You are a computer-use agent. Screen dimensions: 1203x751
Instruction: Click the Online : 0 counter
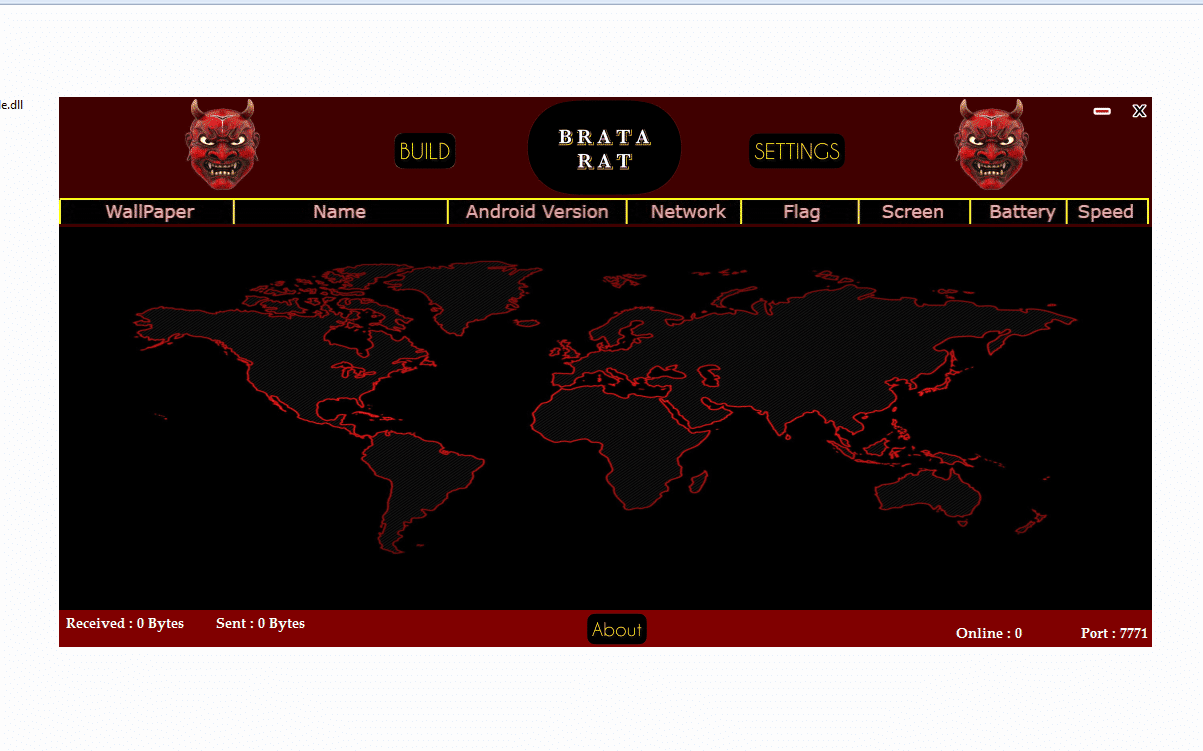(x=988, y=632)
